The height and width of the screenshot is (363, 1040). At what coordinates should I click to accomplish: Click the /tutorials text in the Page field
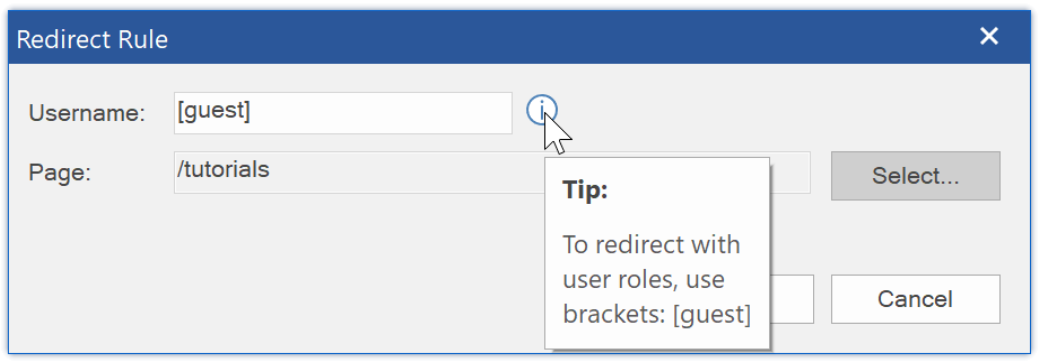(224, 170)
